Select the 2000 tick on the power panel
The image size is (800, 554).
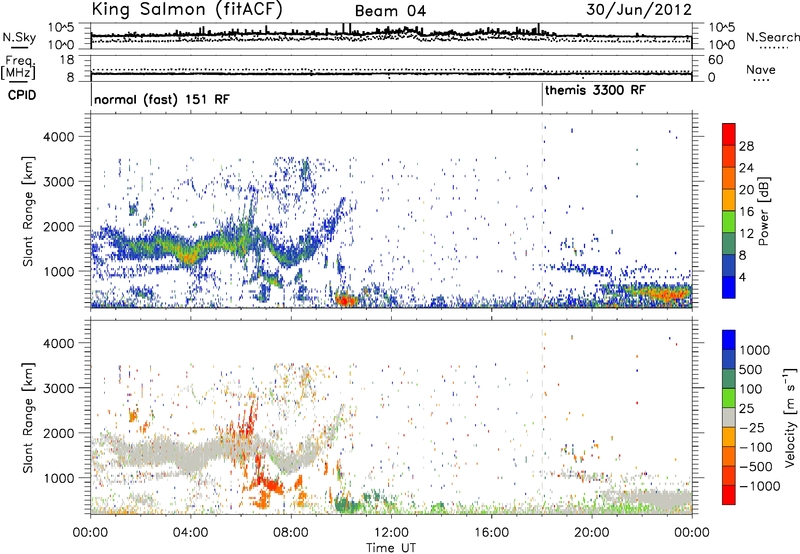(58, 226)
